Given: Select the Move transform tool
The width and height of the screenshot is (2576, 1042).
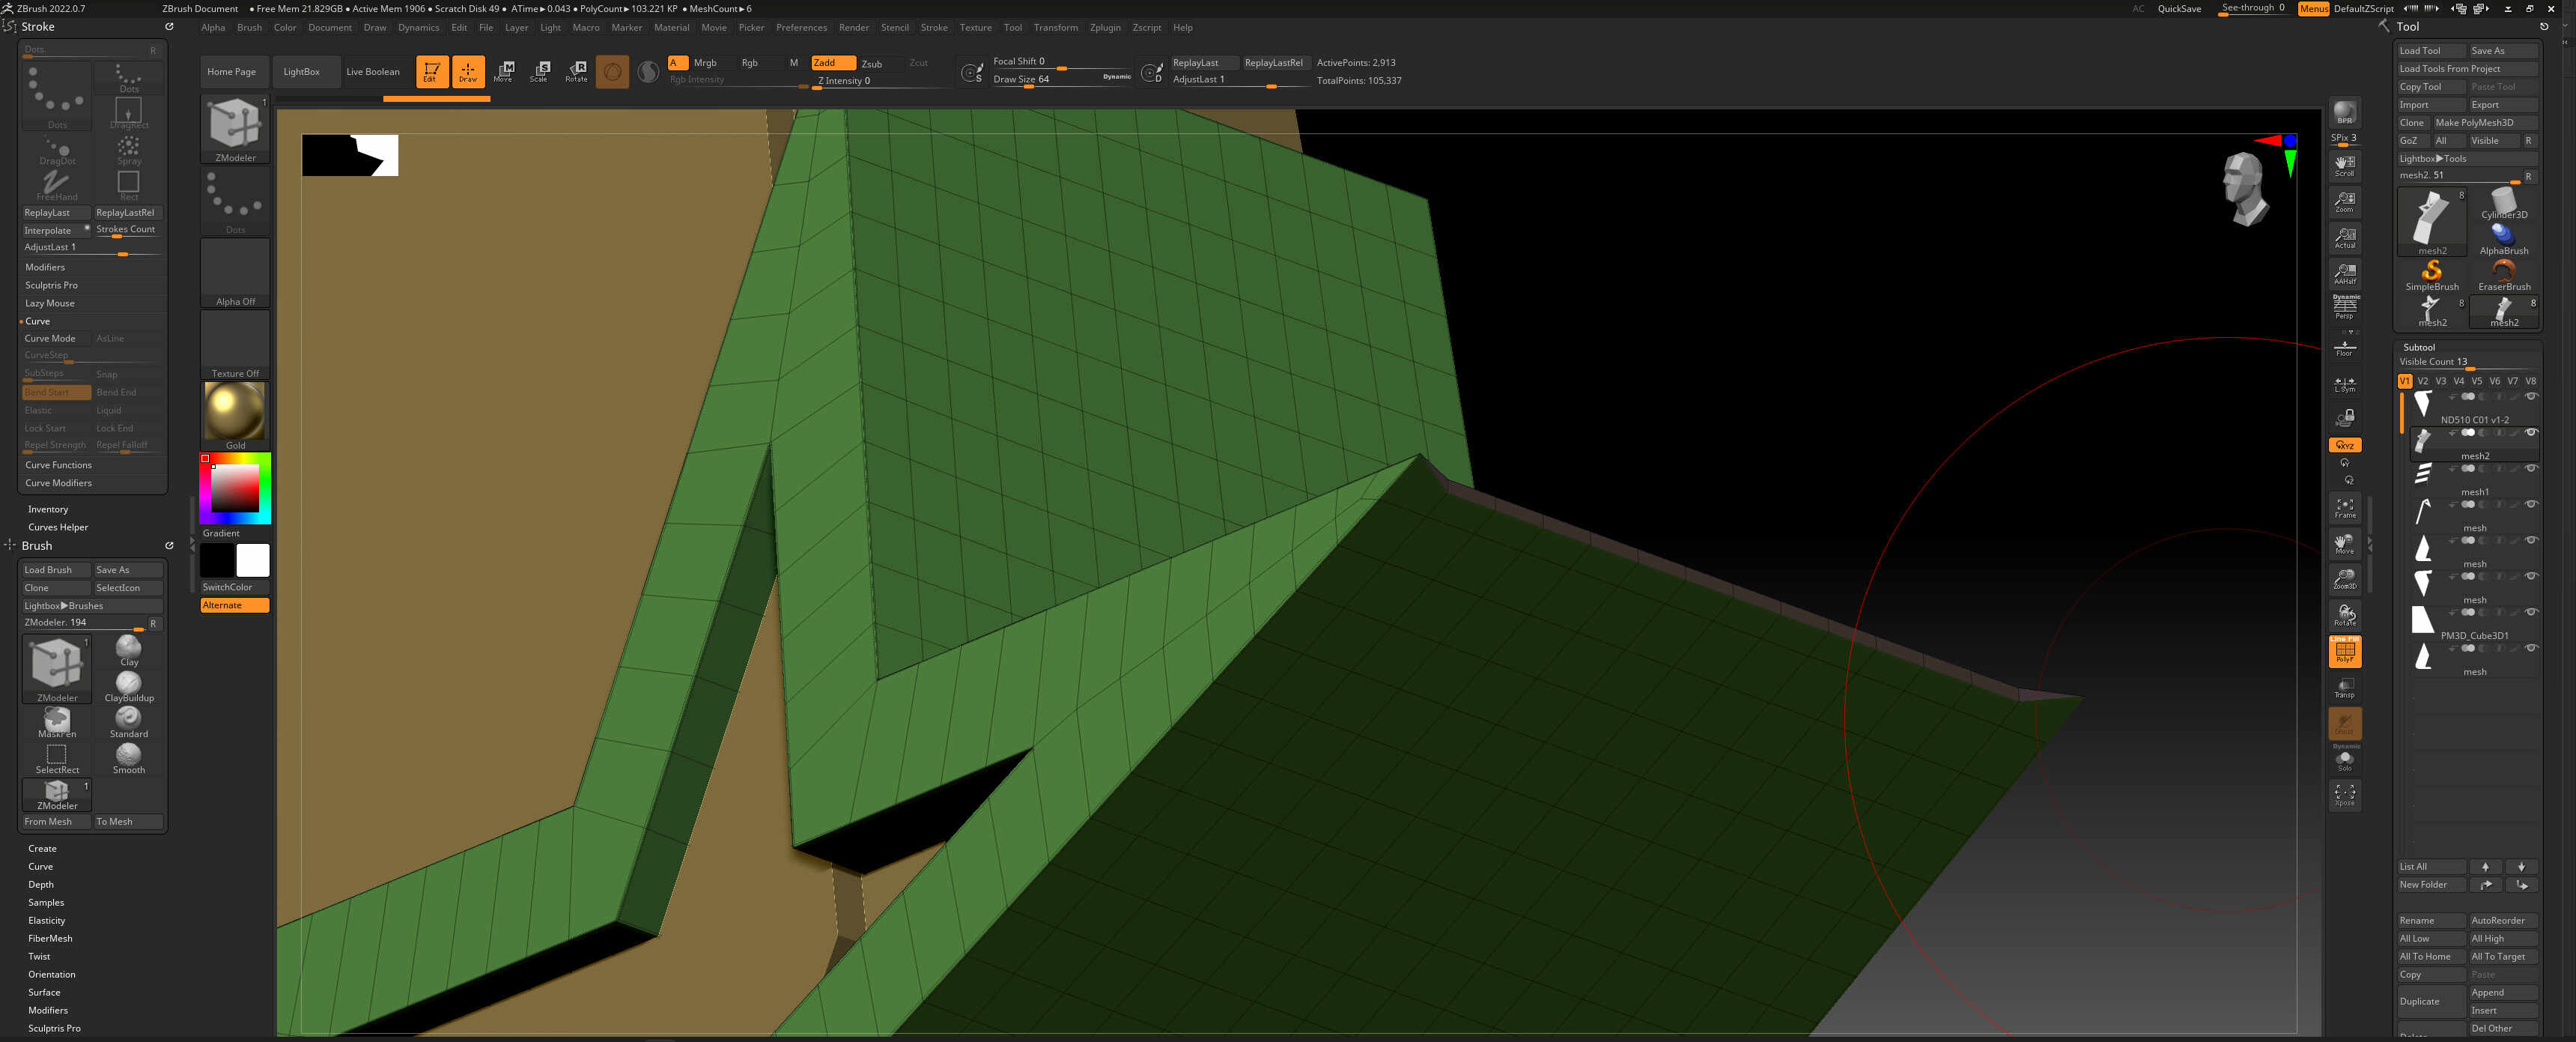Looking at the screenshot, I should pos(504,71).
